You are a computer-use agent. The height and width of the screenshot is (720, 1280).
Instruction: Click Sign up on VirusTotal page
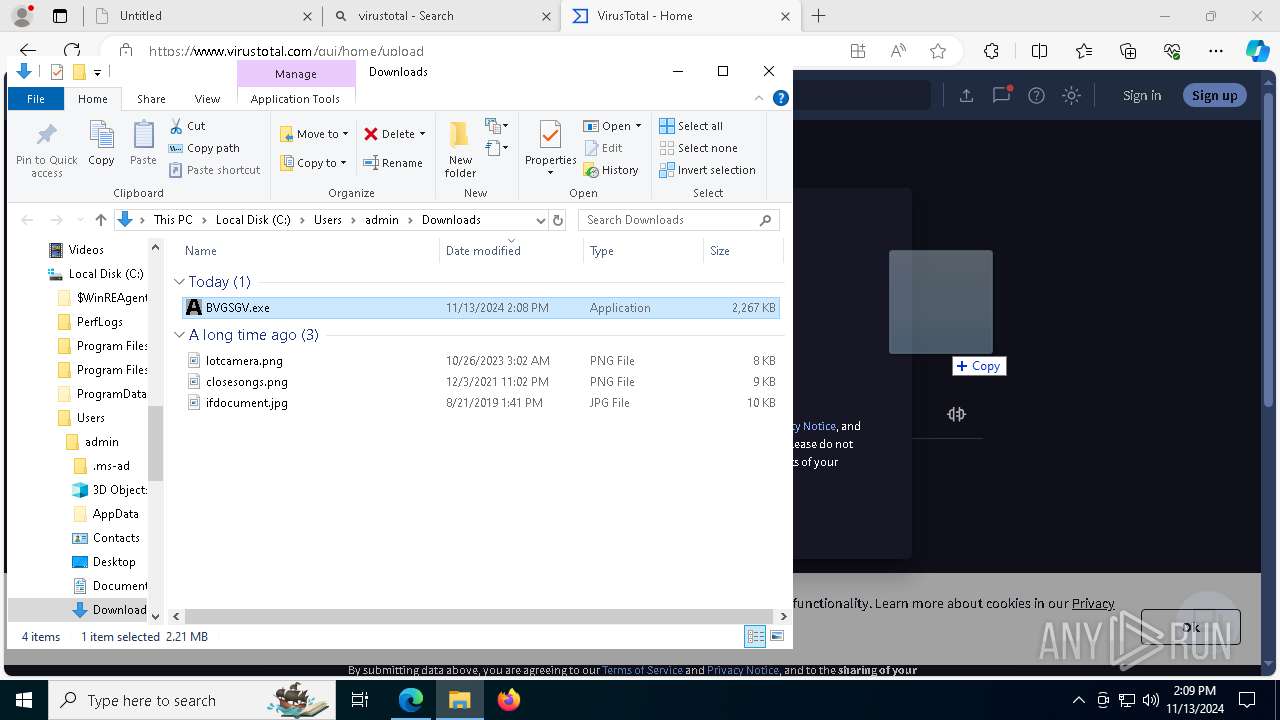(1214, 95)
